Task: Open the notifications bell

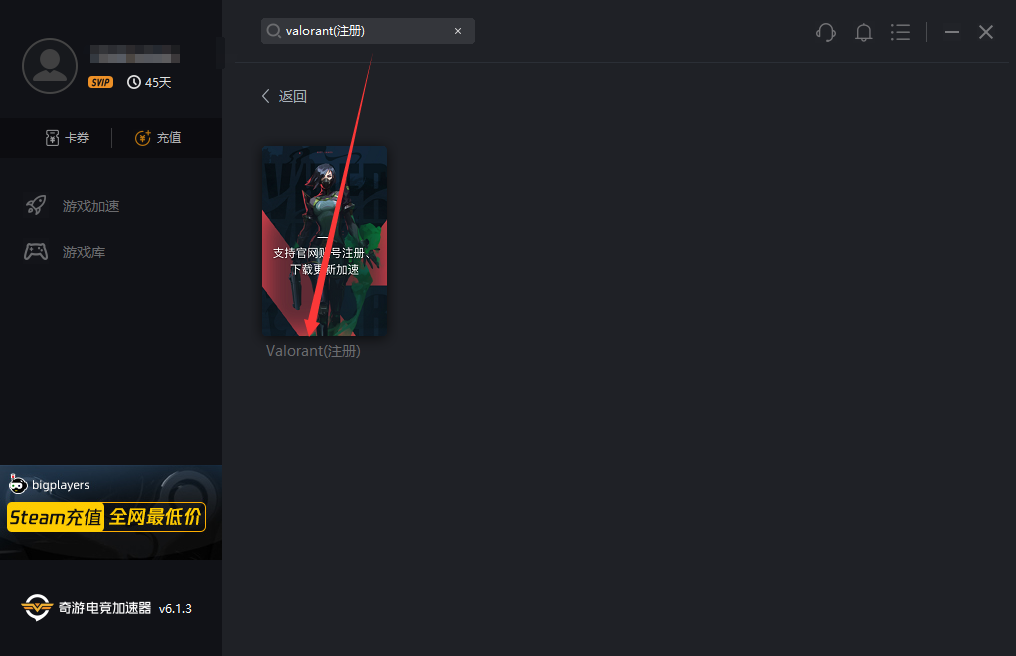Action: pos(863,32)
